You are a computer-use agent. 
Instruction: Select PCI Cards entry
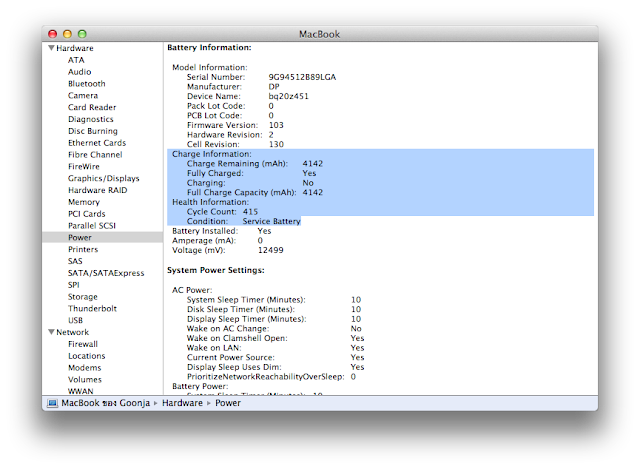pyautogui.click(x=87, y=214)
